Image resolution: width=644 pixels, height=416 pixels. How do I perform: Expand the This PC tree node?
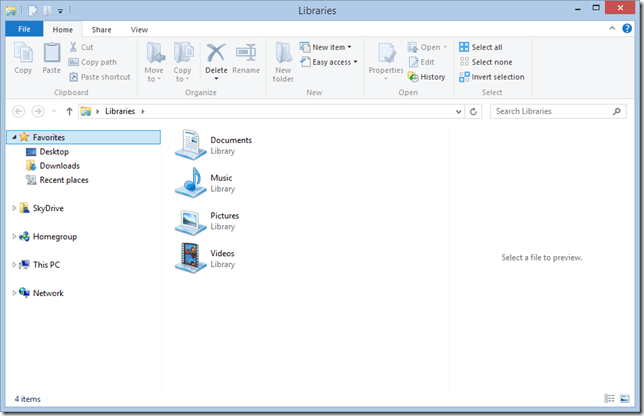[x=14, y=265]
